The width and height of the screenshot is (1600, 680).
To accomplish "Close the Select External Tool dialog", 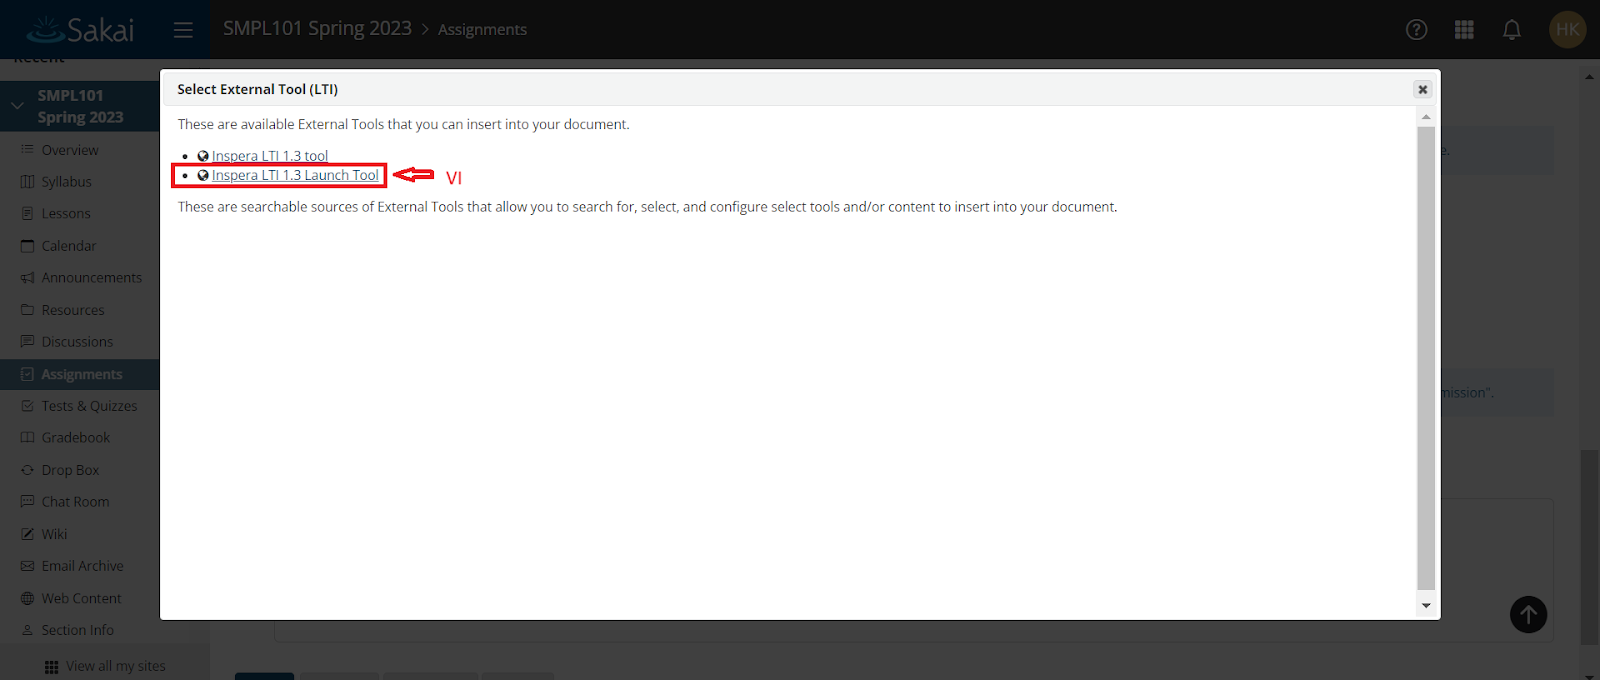I will coord(1422,89).
